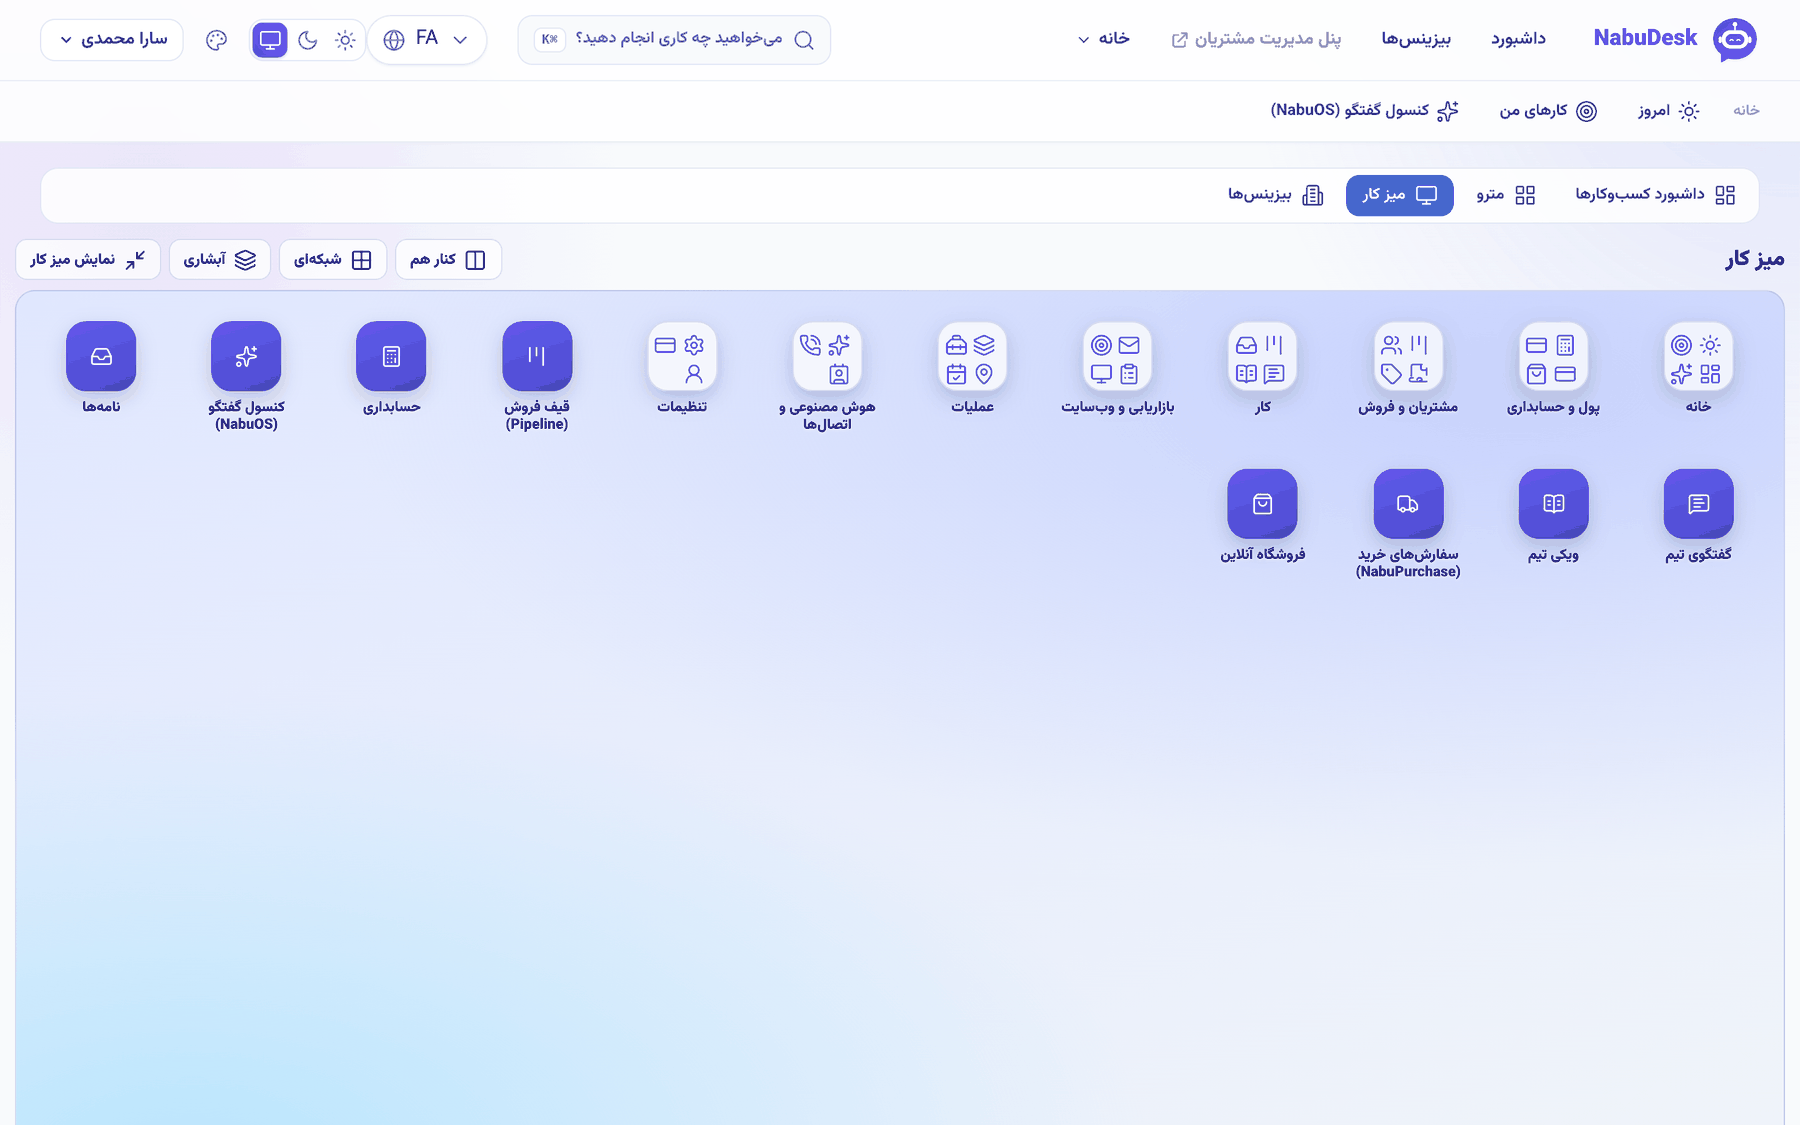Open بازاریابی و وب‌سایت app group
Screen dimensions: 1800x1125
[x=1117, y=357]
